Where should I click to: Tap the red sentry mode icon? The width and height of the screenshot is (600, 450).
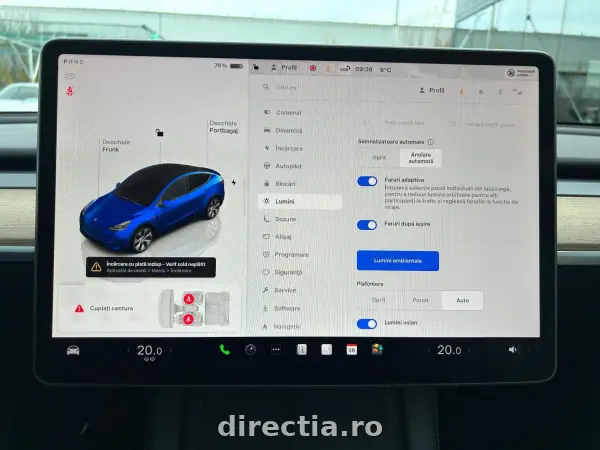[313, 68]
